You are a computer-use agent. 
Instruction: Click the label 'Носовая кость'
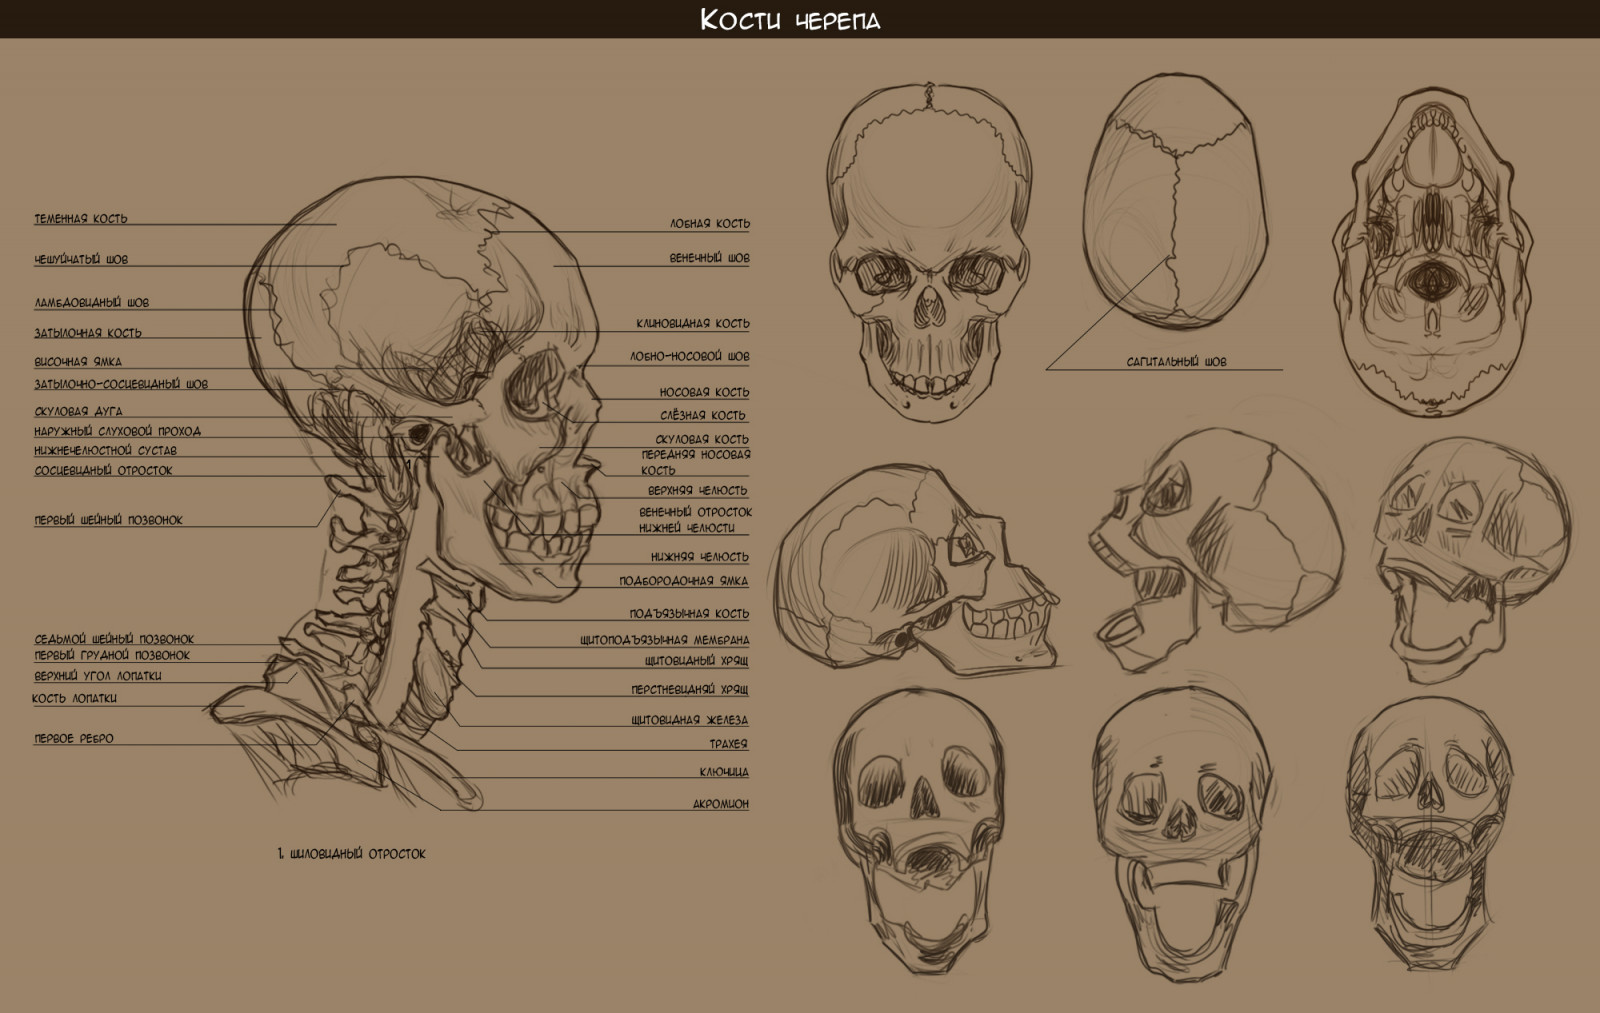pyautogui.click(x=704, y=393)
